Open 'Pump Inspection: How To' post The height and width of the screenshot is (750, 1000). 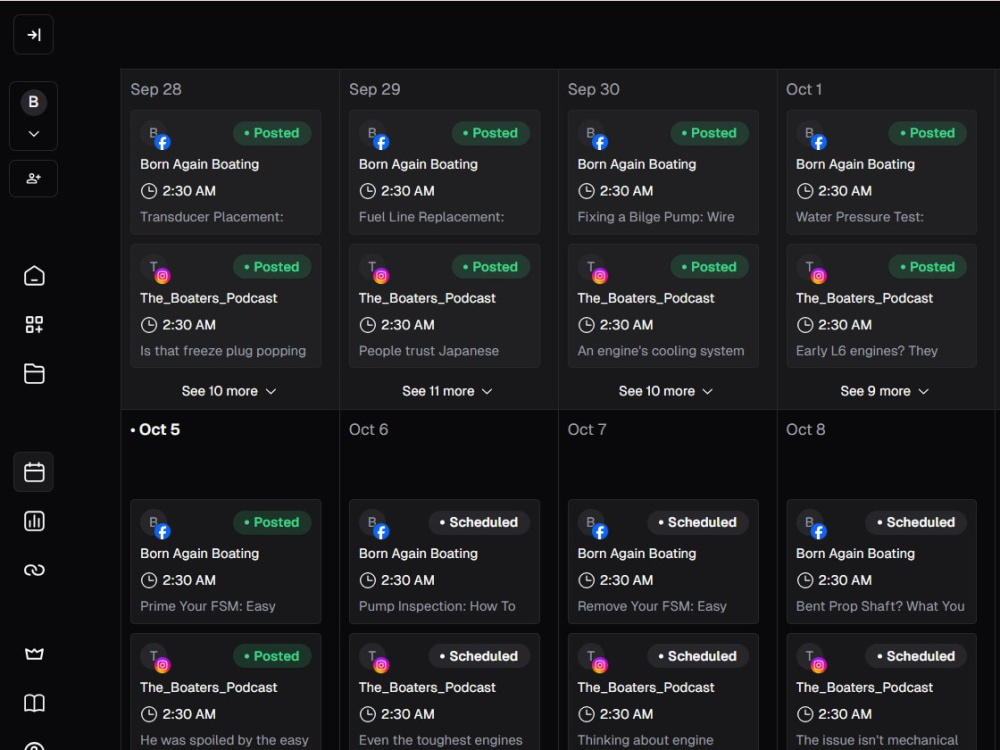coord(445,561)
